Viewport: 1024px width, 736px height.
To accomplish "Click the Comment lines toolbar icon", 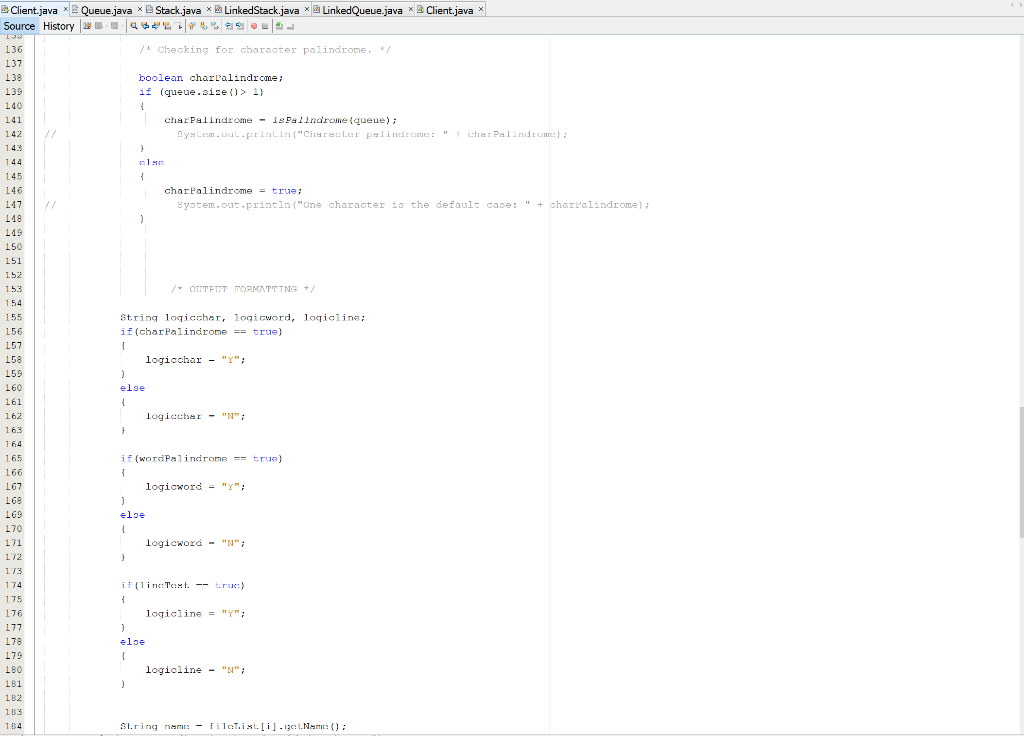I will 280,26.
